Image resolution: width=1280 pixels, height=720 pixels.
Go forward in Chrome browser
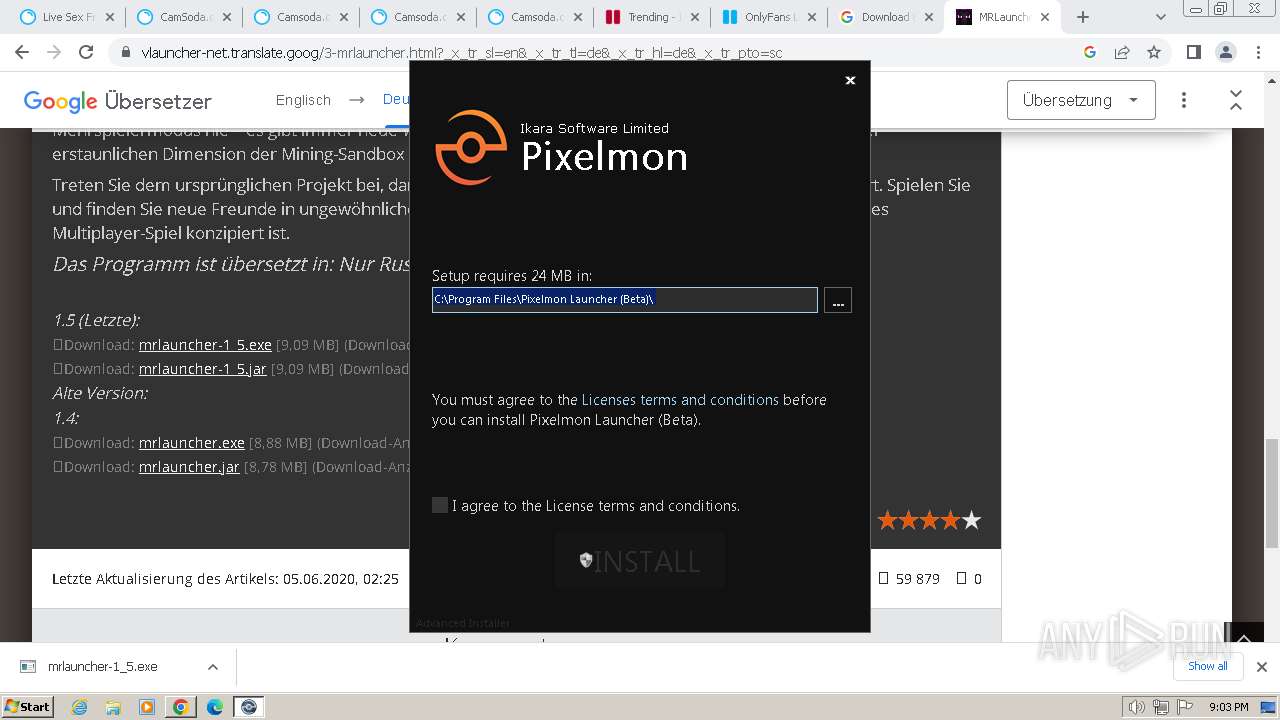click(x=54, y=52)
